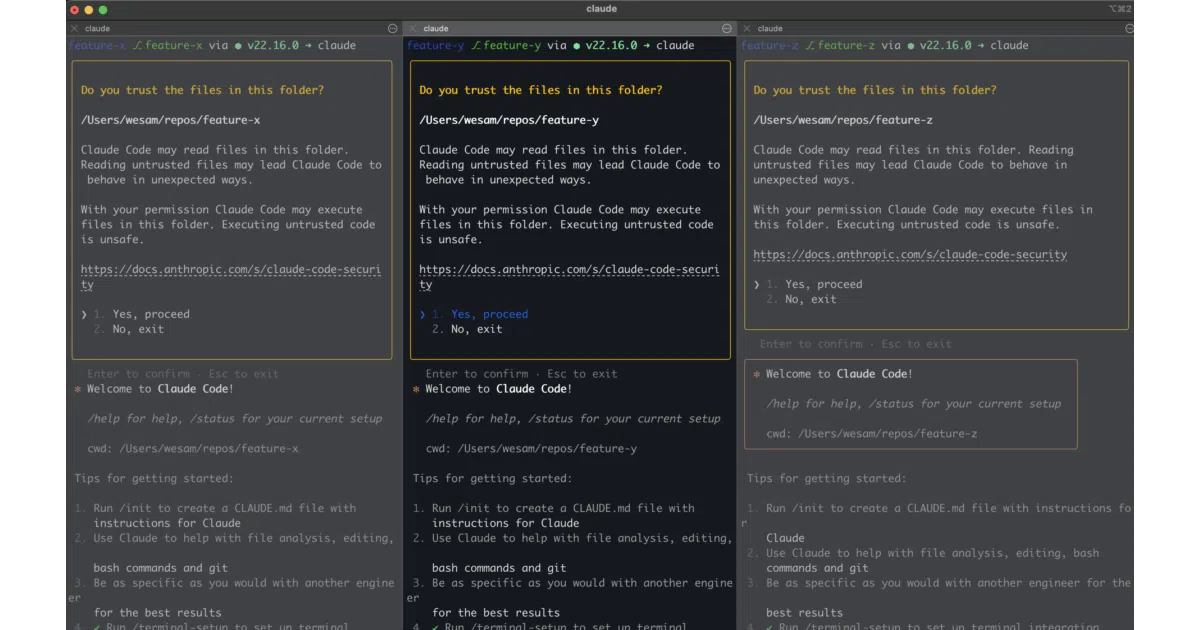
Task: Click 'cwd: /Users/wesam/repos/feature-z' line
Action: (x=872, y=434)
